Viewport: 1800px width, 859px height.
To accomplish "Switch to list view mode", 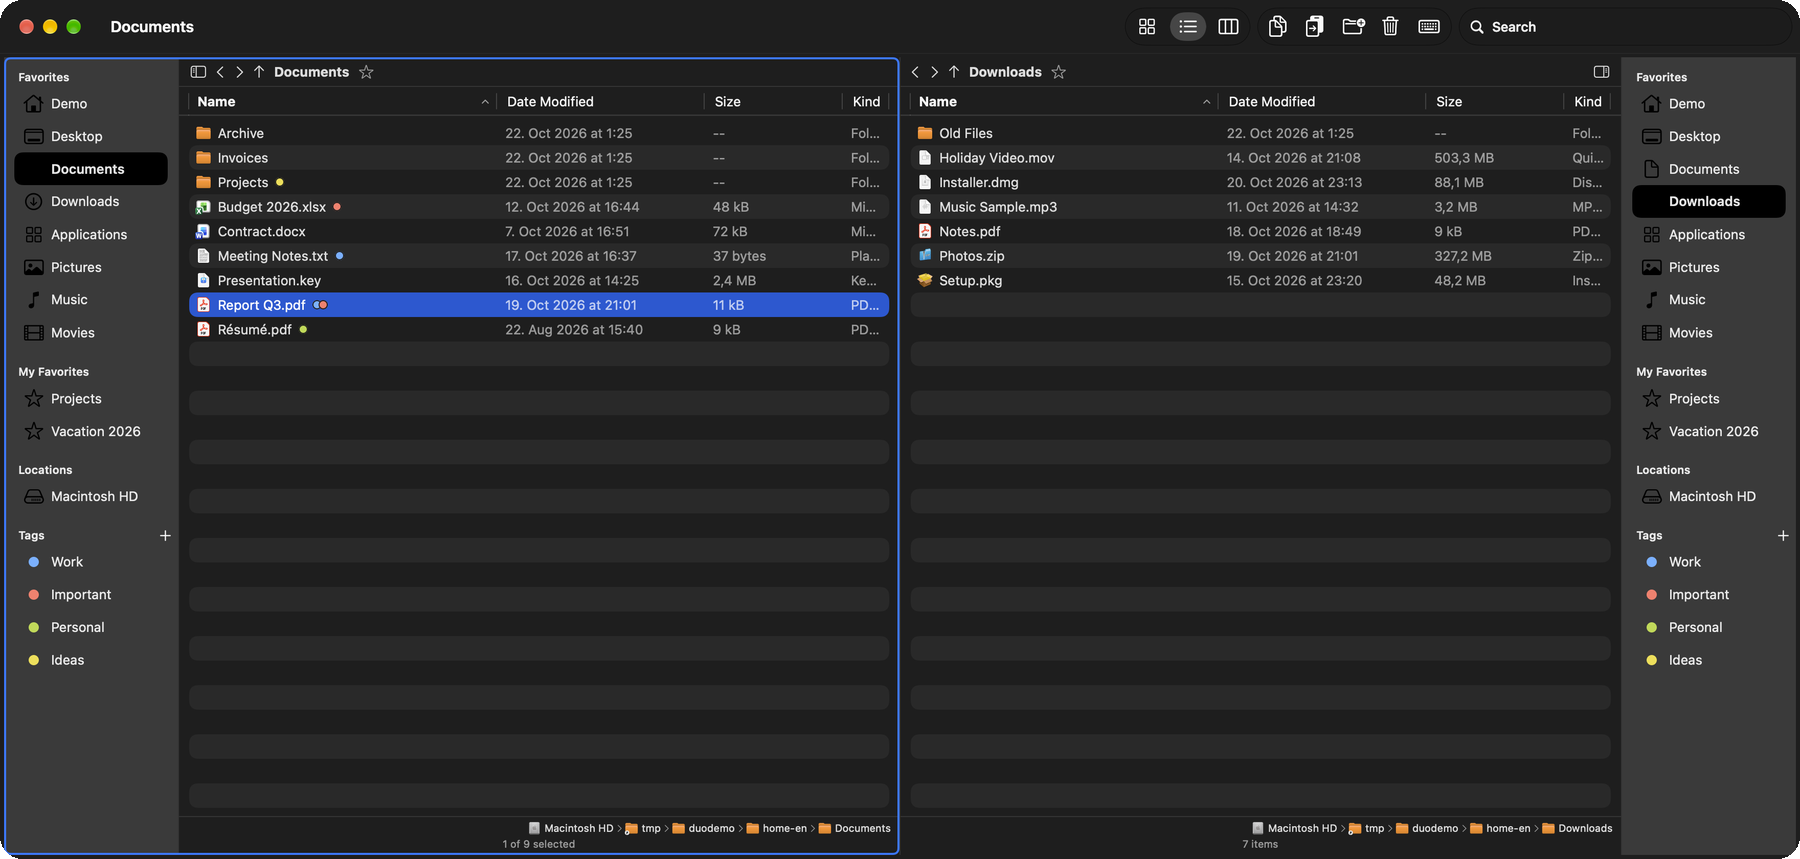I will (1188, 27).
